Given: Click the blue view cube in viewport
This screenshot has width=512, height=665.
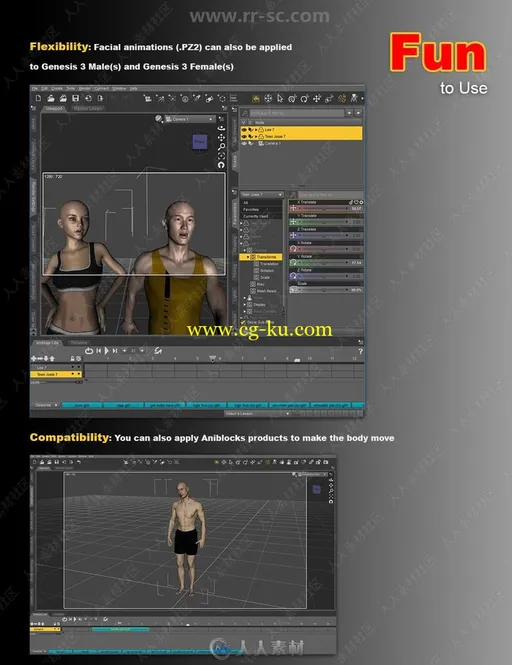Looking at the screenshot, I should (200, 142).
